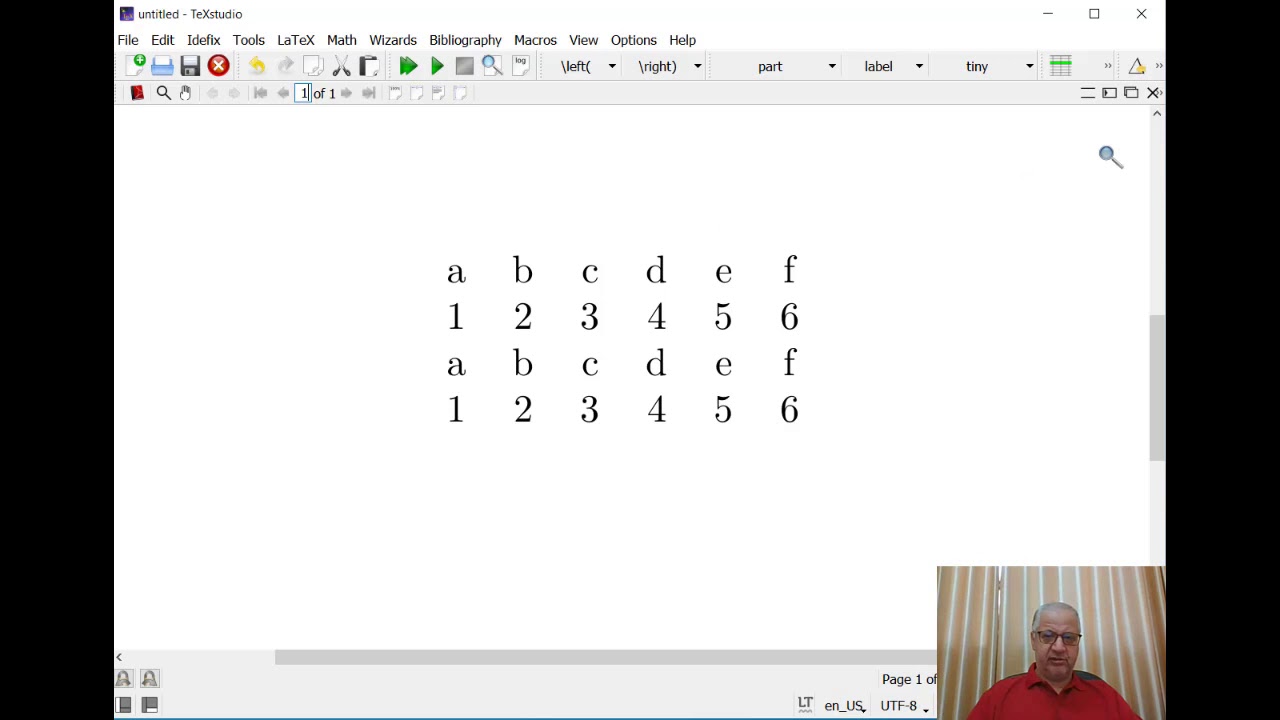Open the Math menu

pos(342,40)
